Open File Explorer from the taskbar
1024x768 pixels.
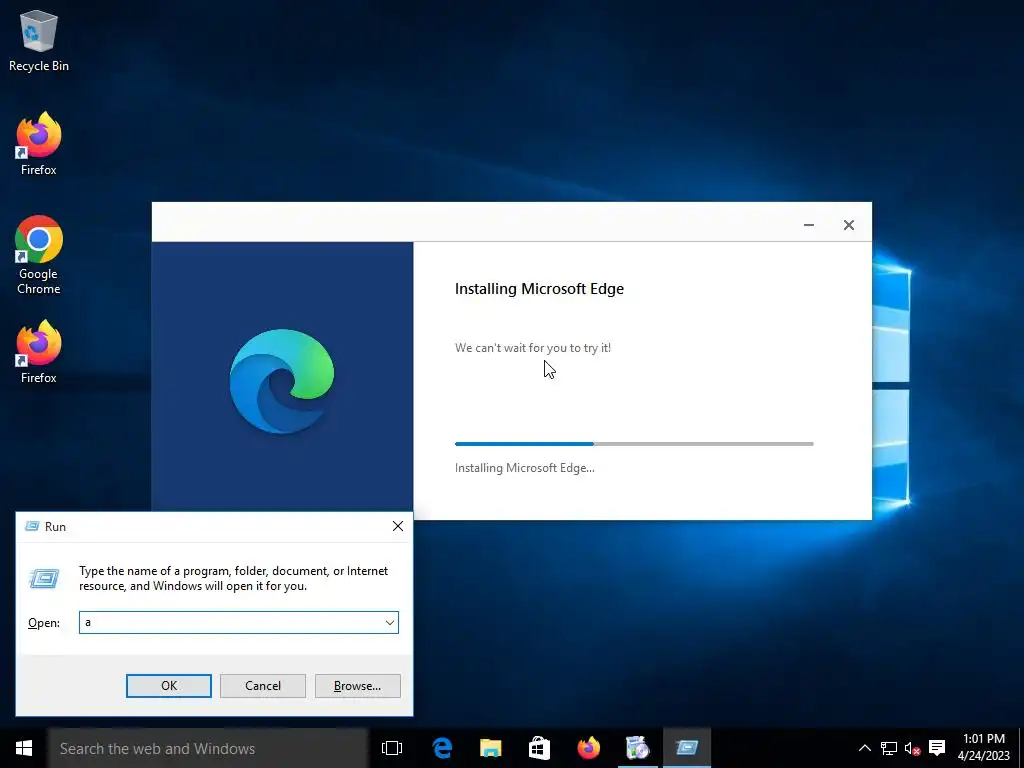pos(490,748)
